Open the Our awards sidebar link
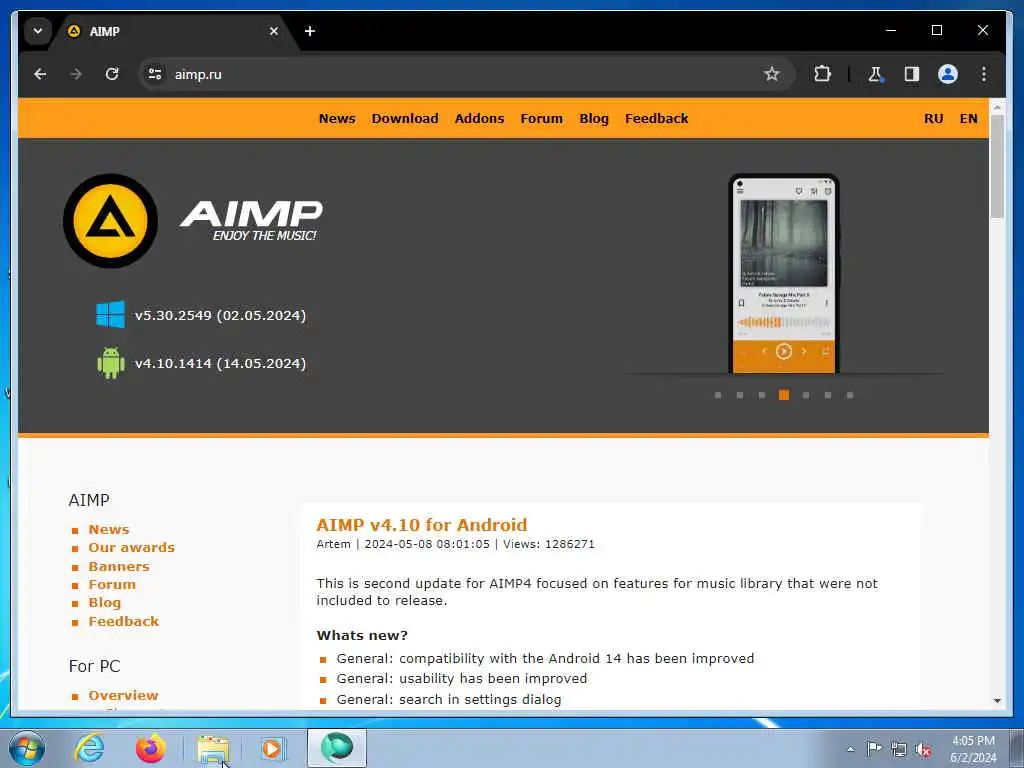The image size is (1024, 768). tap(131, 548)
